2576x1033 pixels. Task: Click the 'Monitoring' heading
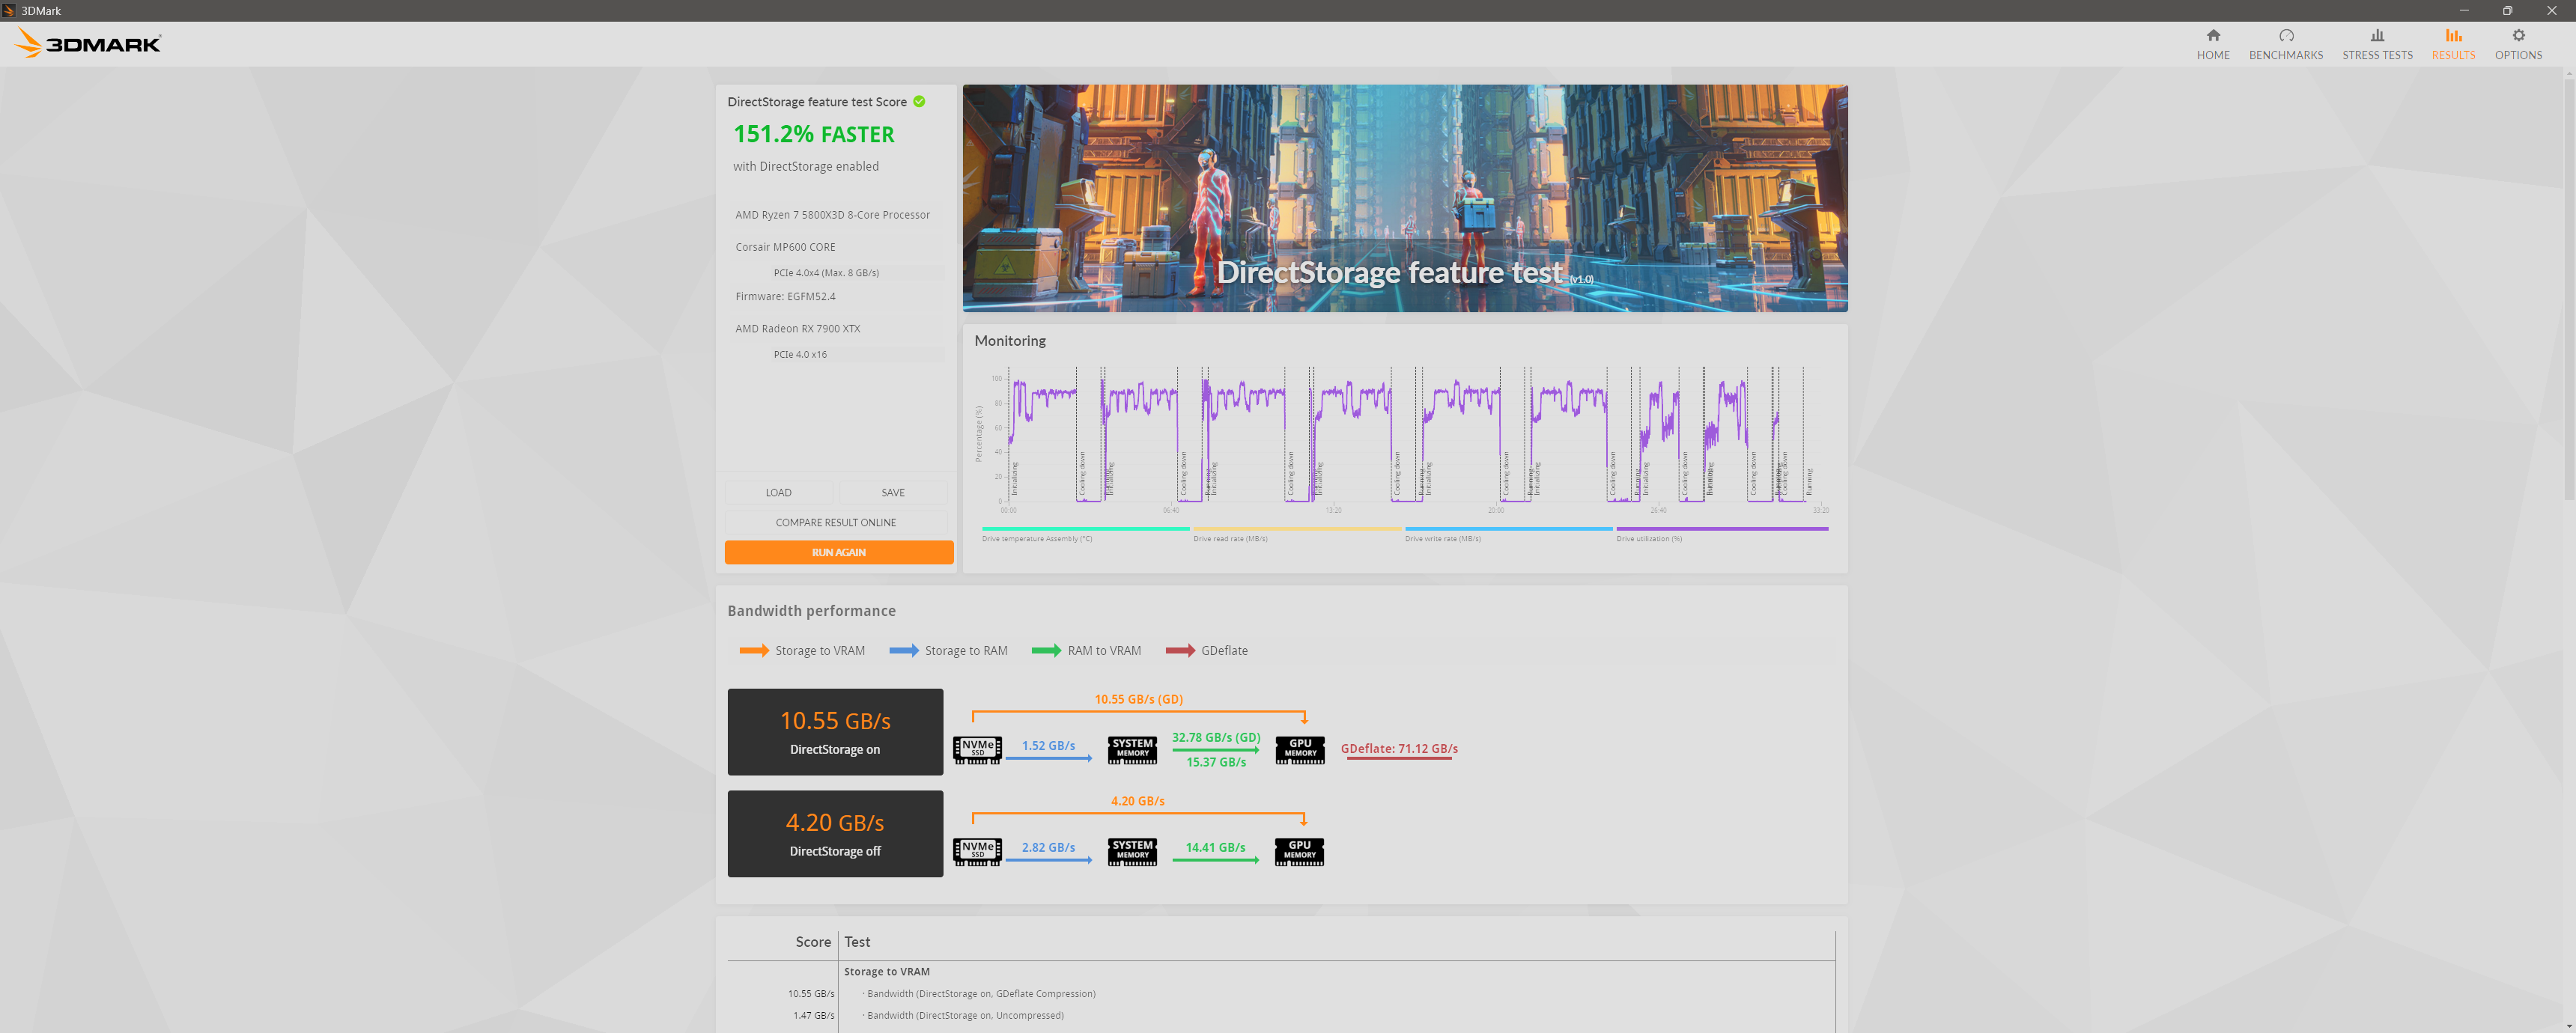(1009, 341)
